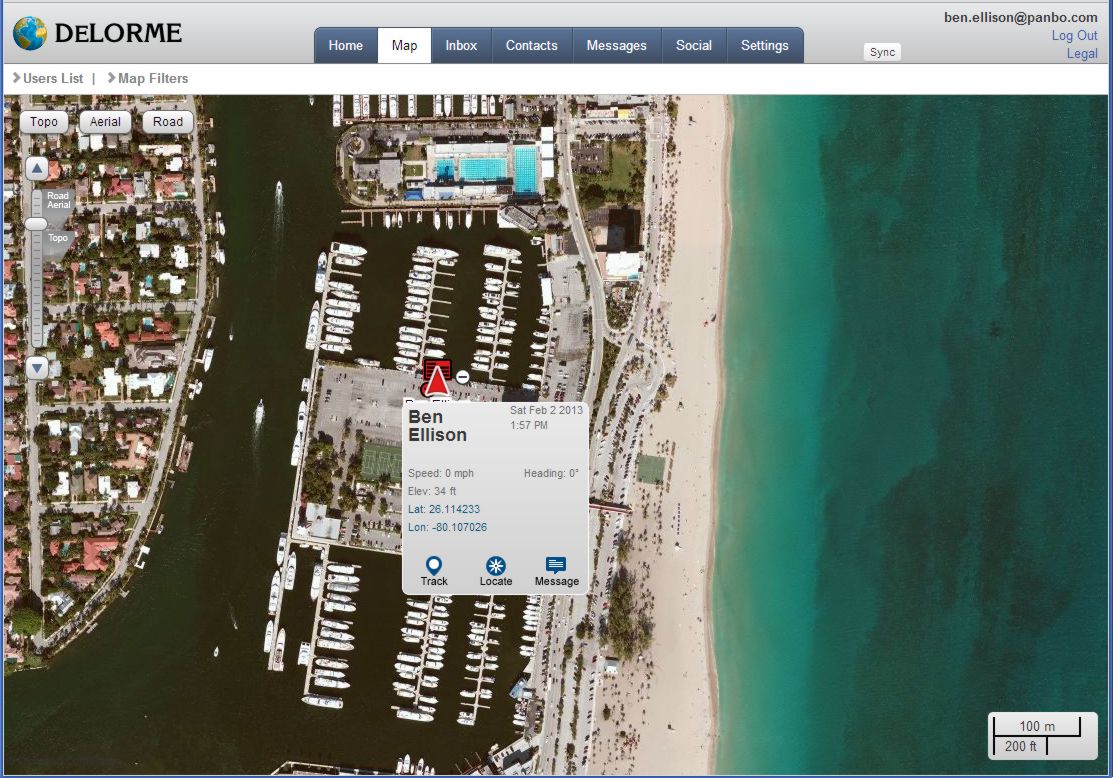This screenshot has height=778, width=1113.
Task: Click the 100 m / 200 ft map scale
Action: 1043,736
